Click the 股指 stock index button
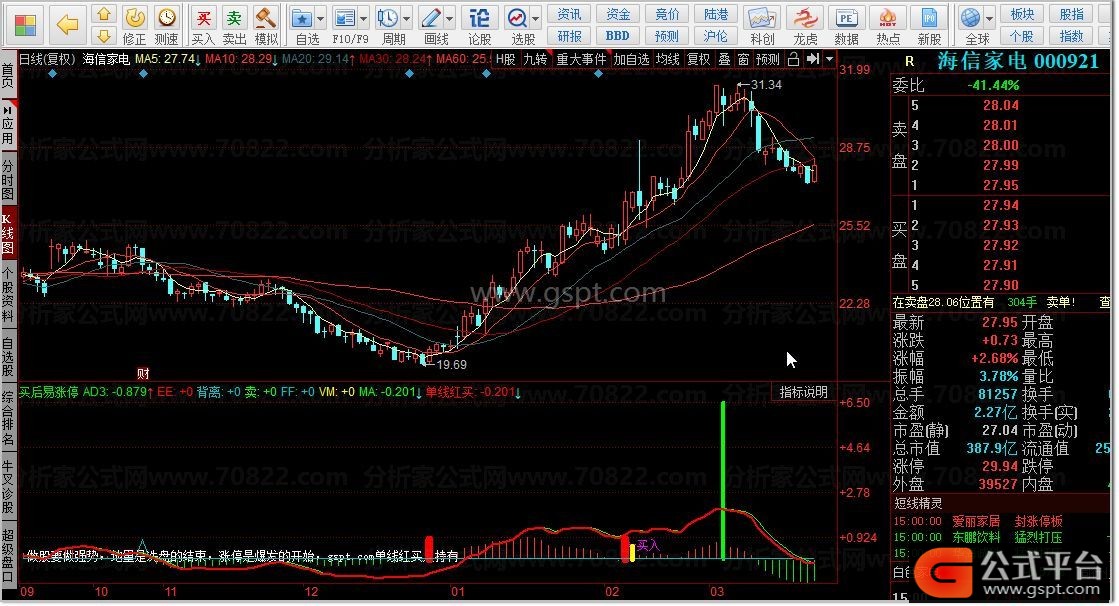This screenshot has height=606, width=1119. tap(1071, 14)
